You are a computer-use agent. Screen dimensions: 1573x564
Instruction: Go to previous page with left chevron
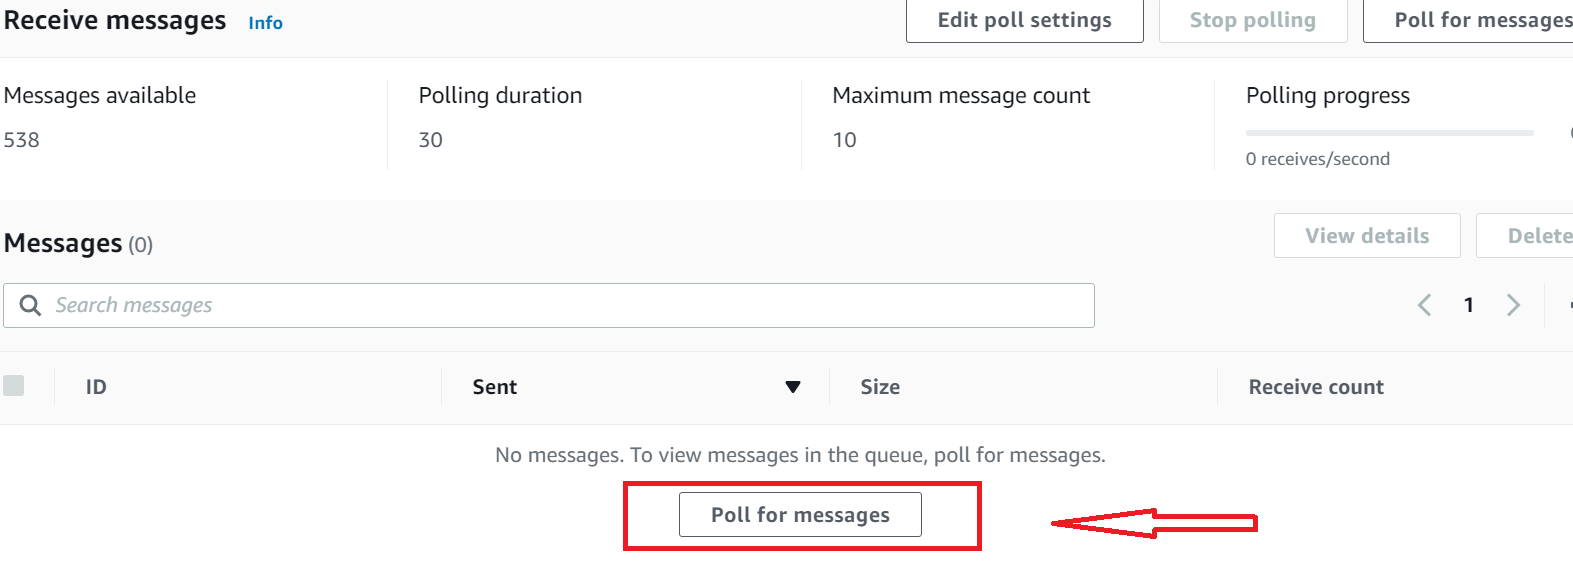pos(1425,305)
